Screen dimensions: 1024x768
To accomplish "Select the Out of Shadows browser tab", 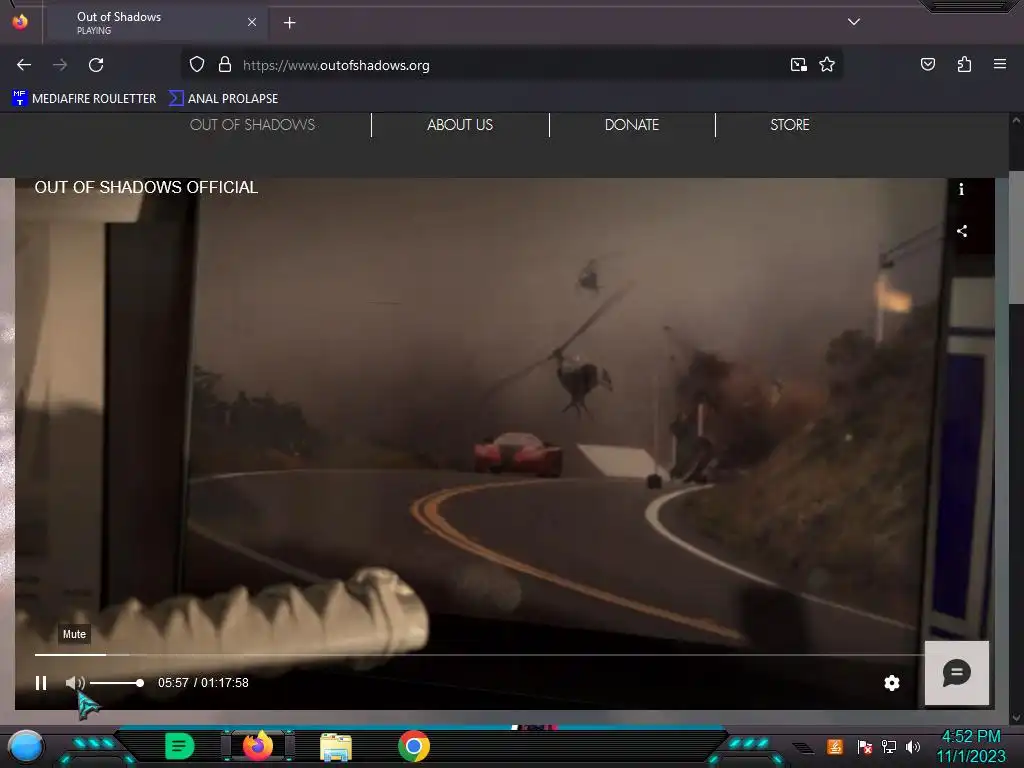I will tap(155, 23).
